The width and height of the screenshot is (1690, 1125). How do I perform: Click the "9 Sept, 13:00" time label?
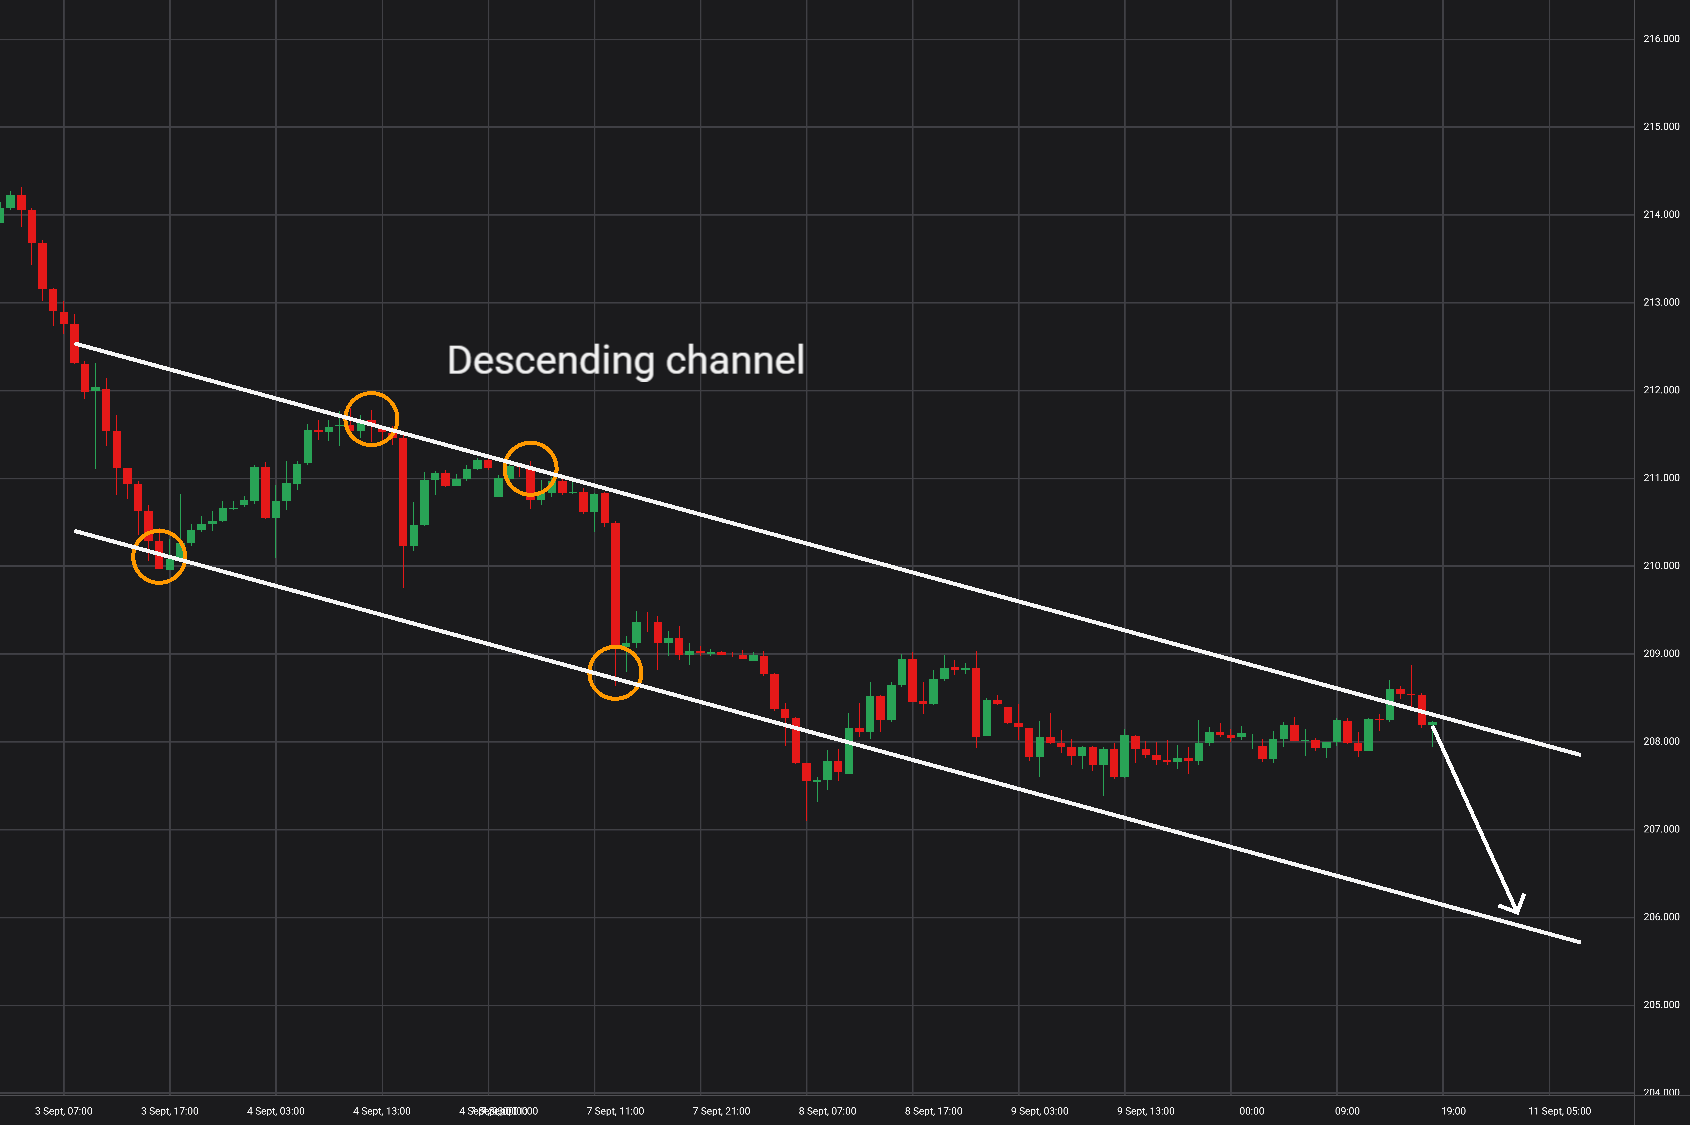click(1146, 1111)
